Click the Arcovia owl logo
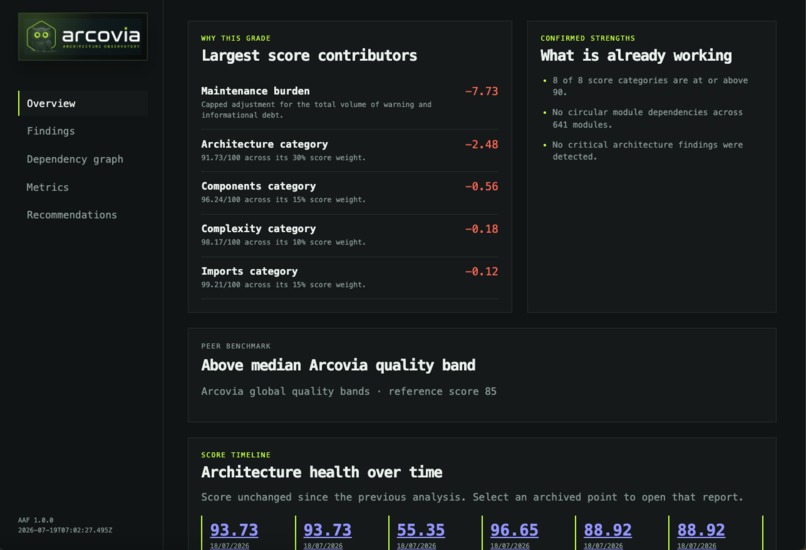806x550 pixels. pos(83,36)
